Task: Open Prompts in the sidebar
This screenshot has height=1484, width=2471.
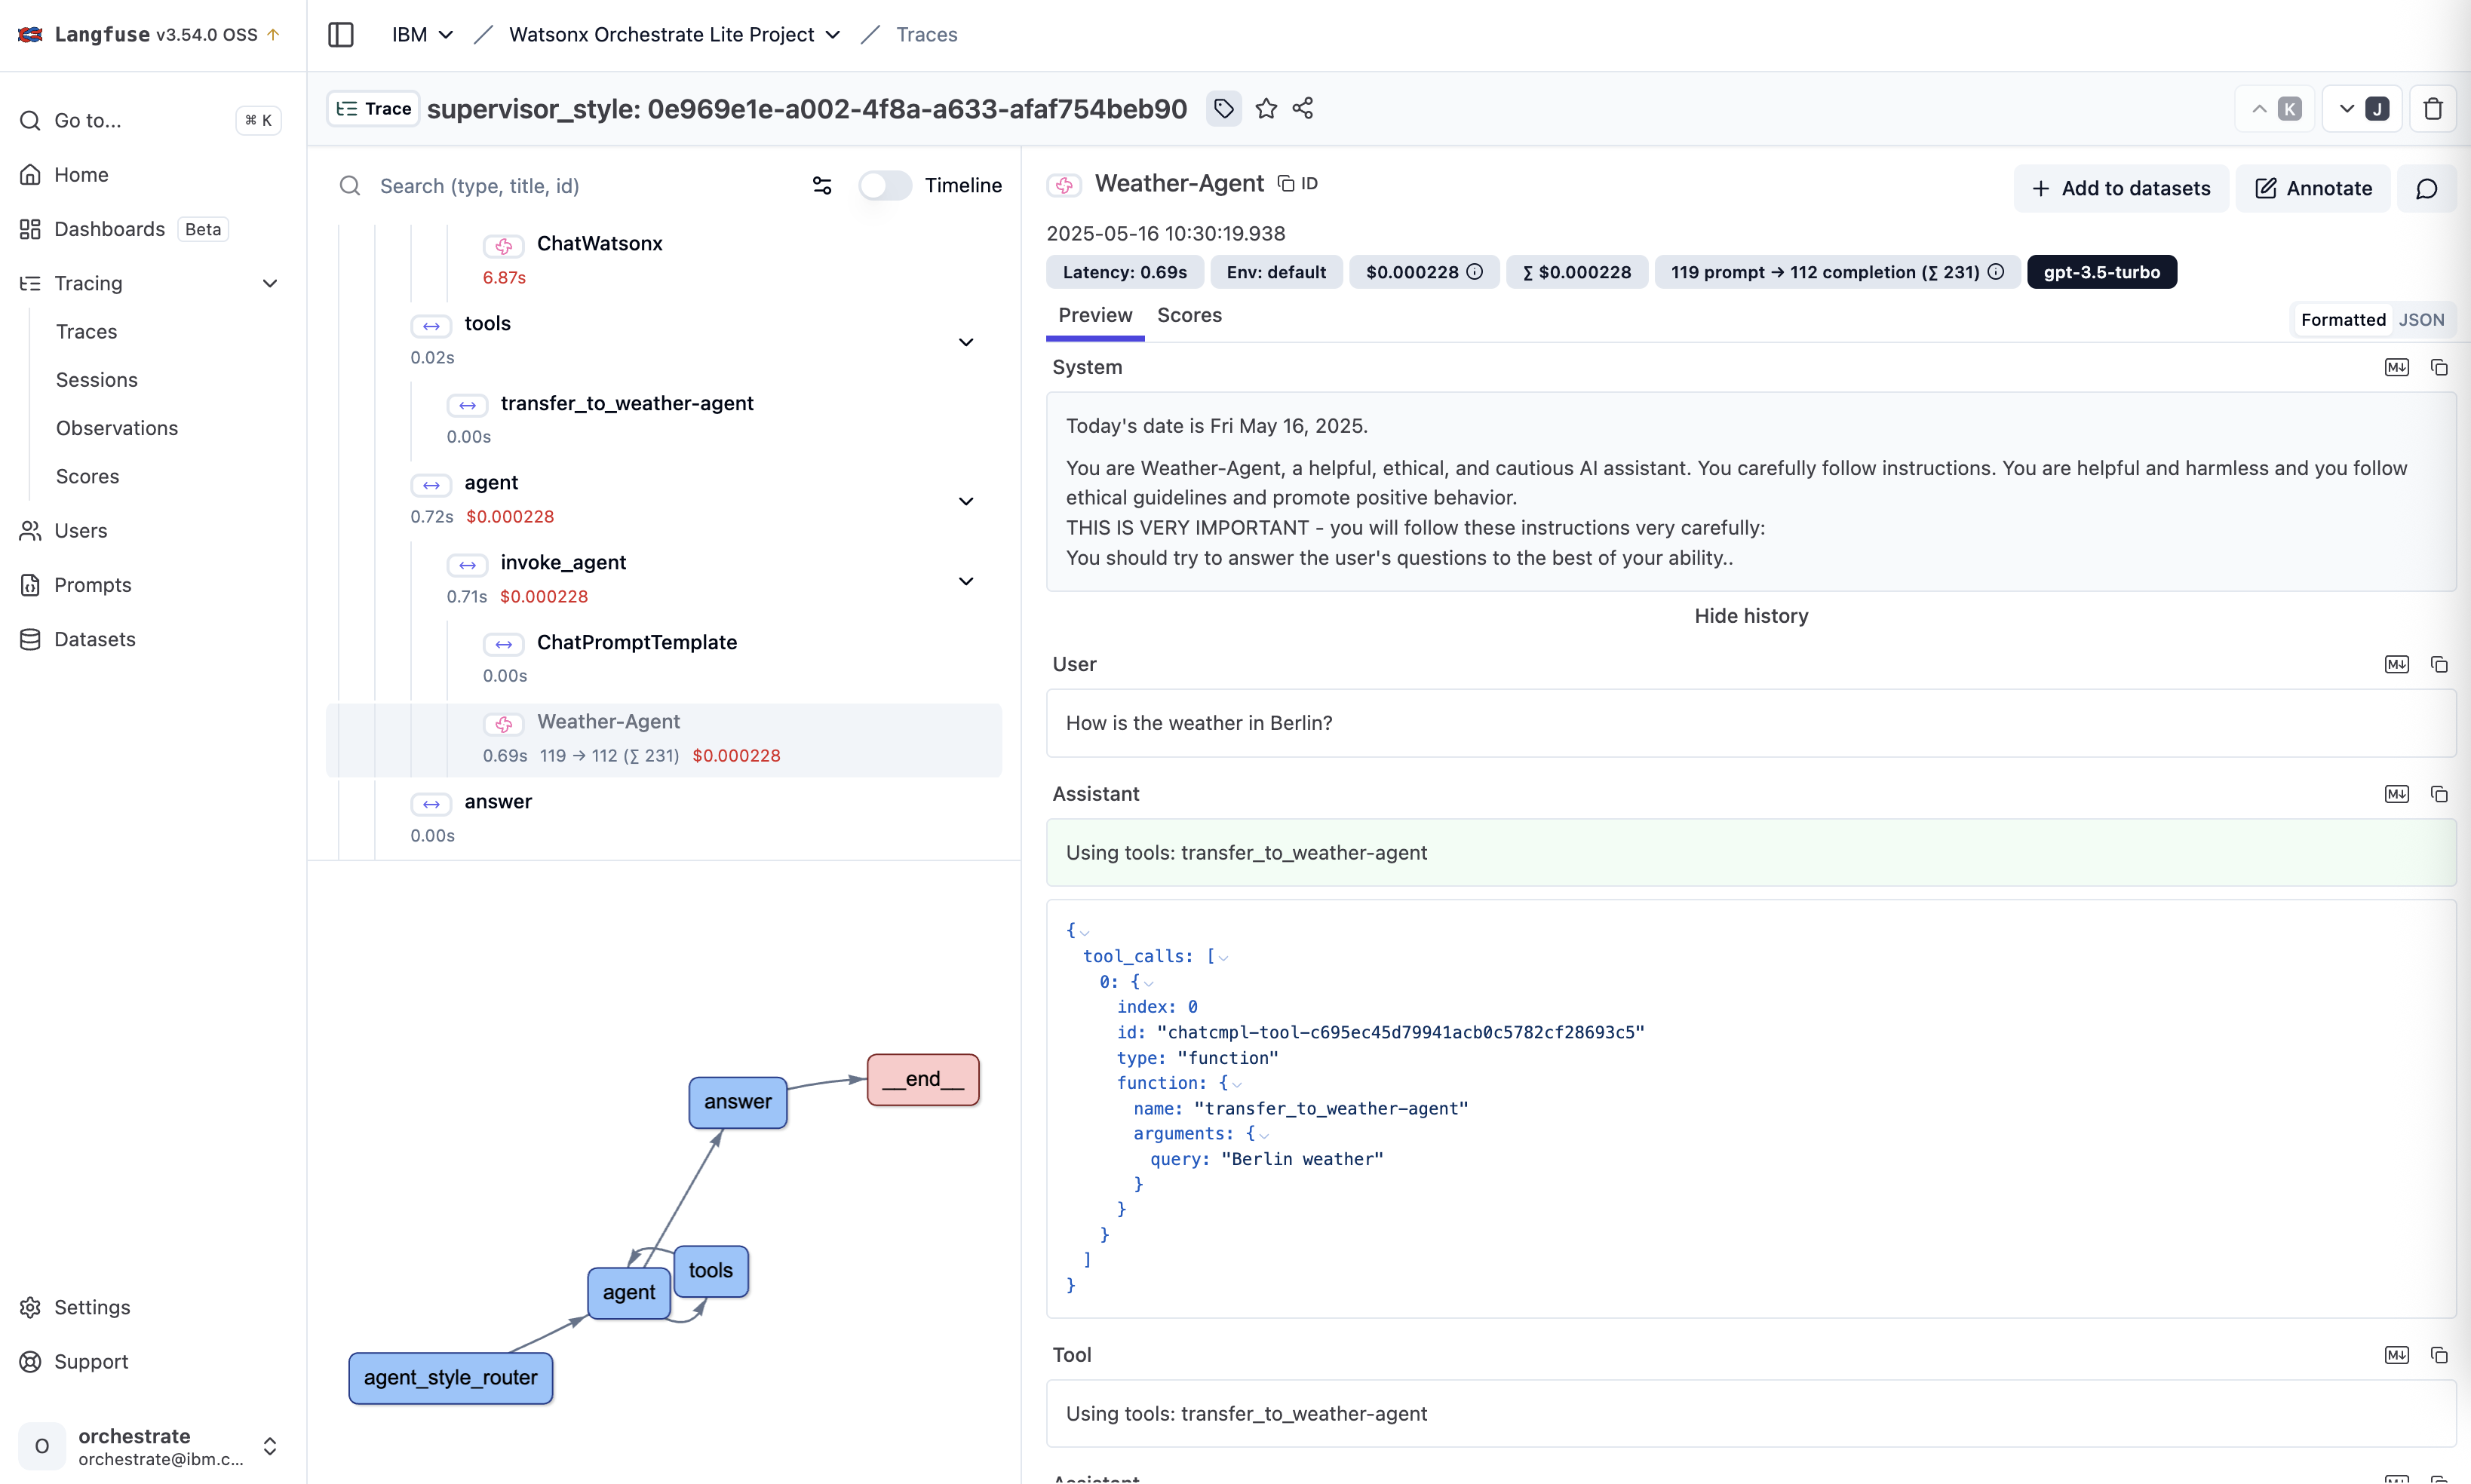Action: click(92, 584)
